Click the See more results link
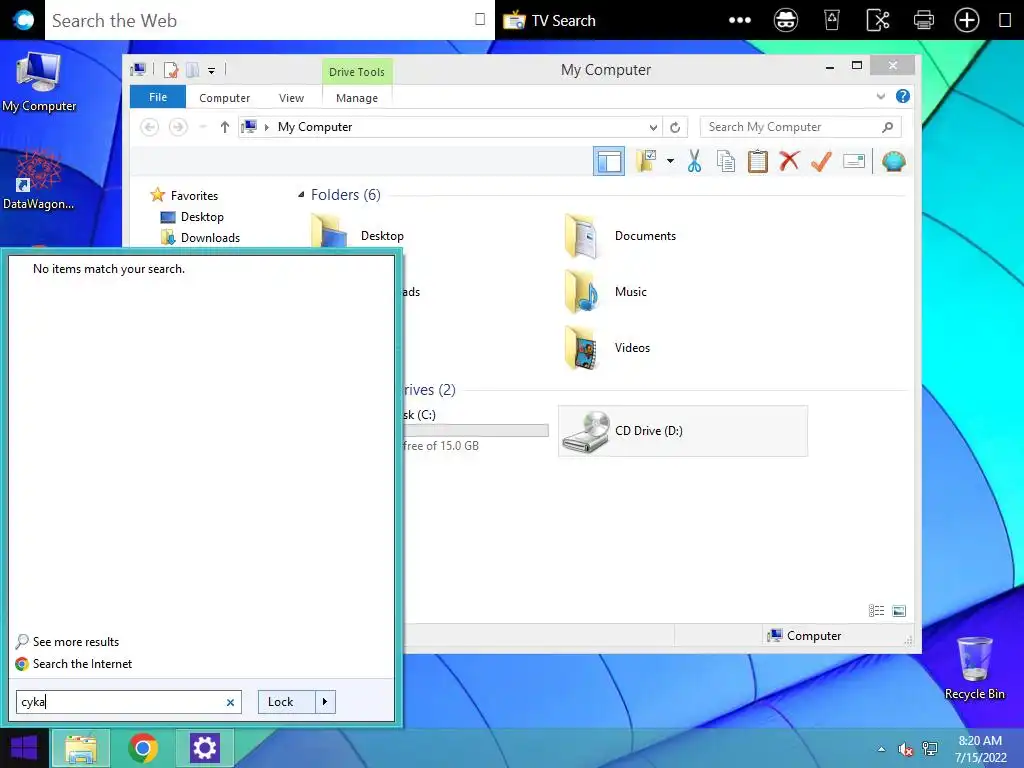1024x768 pixels. (x=76, y=642)
